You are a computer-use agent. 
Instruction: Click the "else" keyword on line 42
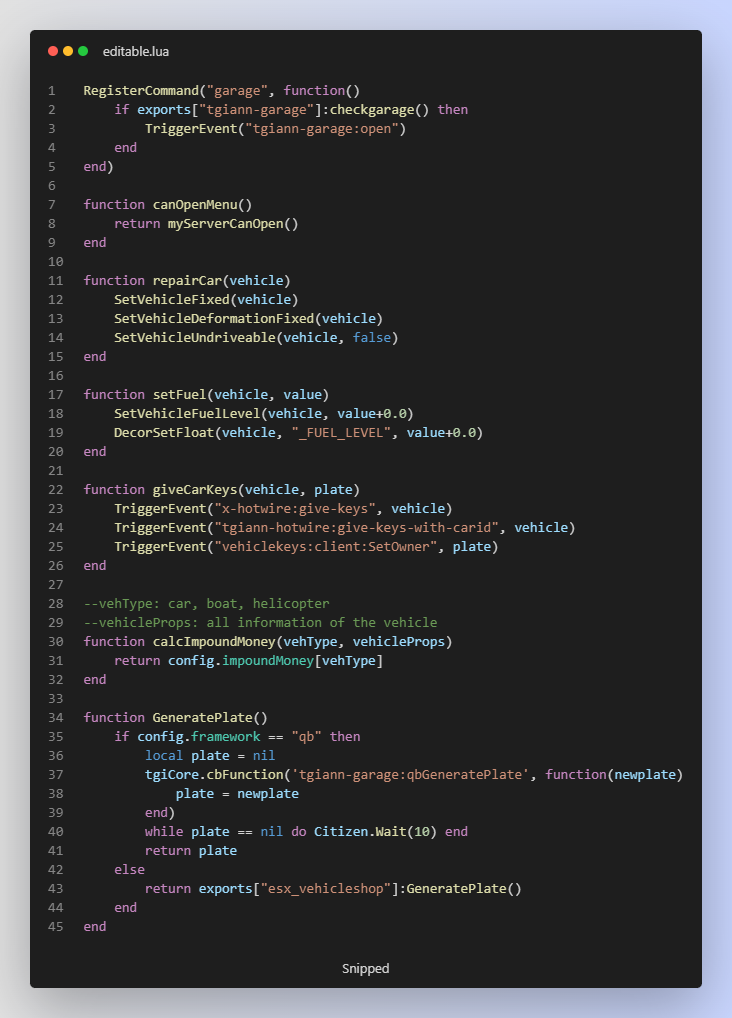pos(130,869)
